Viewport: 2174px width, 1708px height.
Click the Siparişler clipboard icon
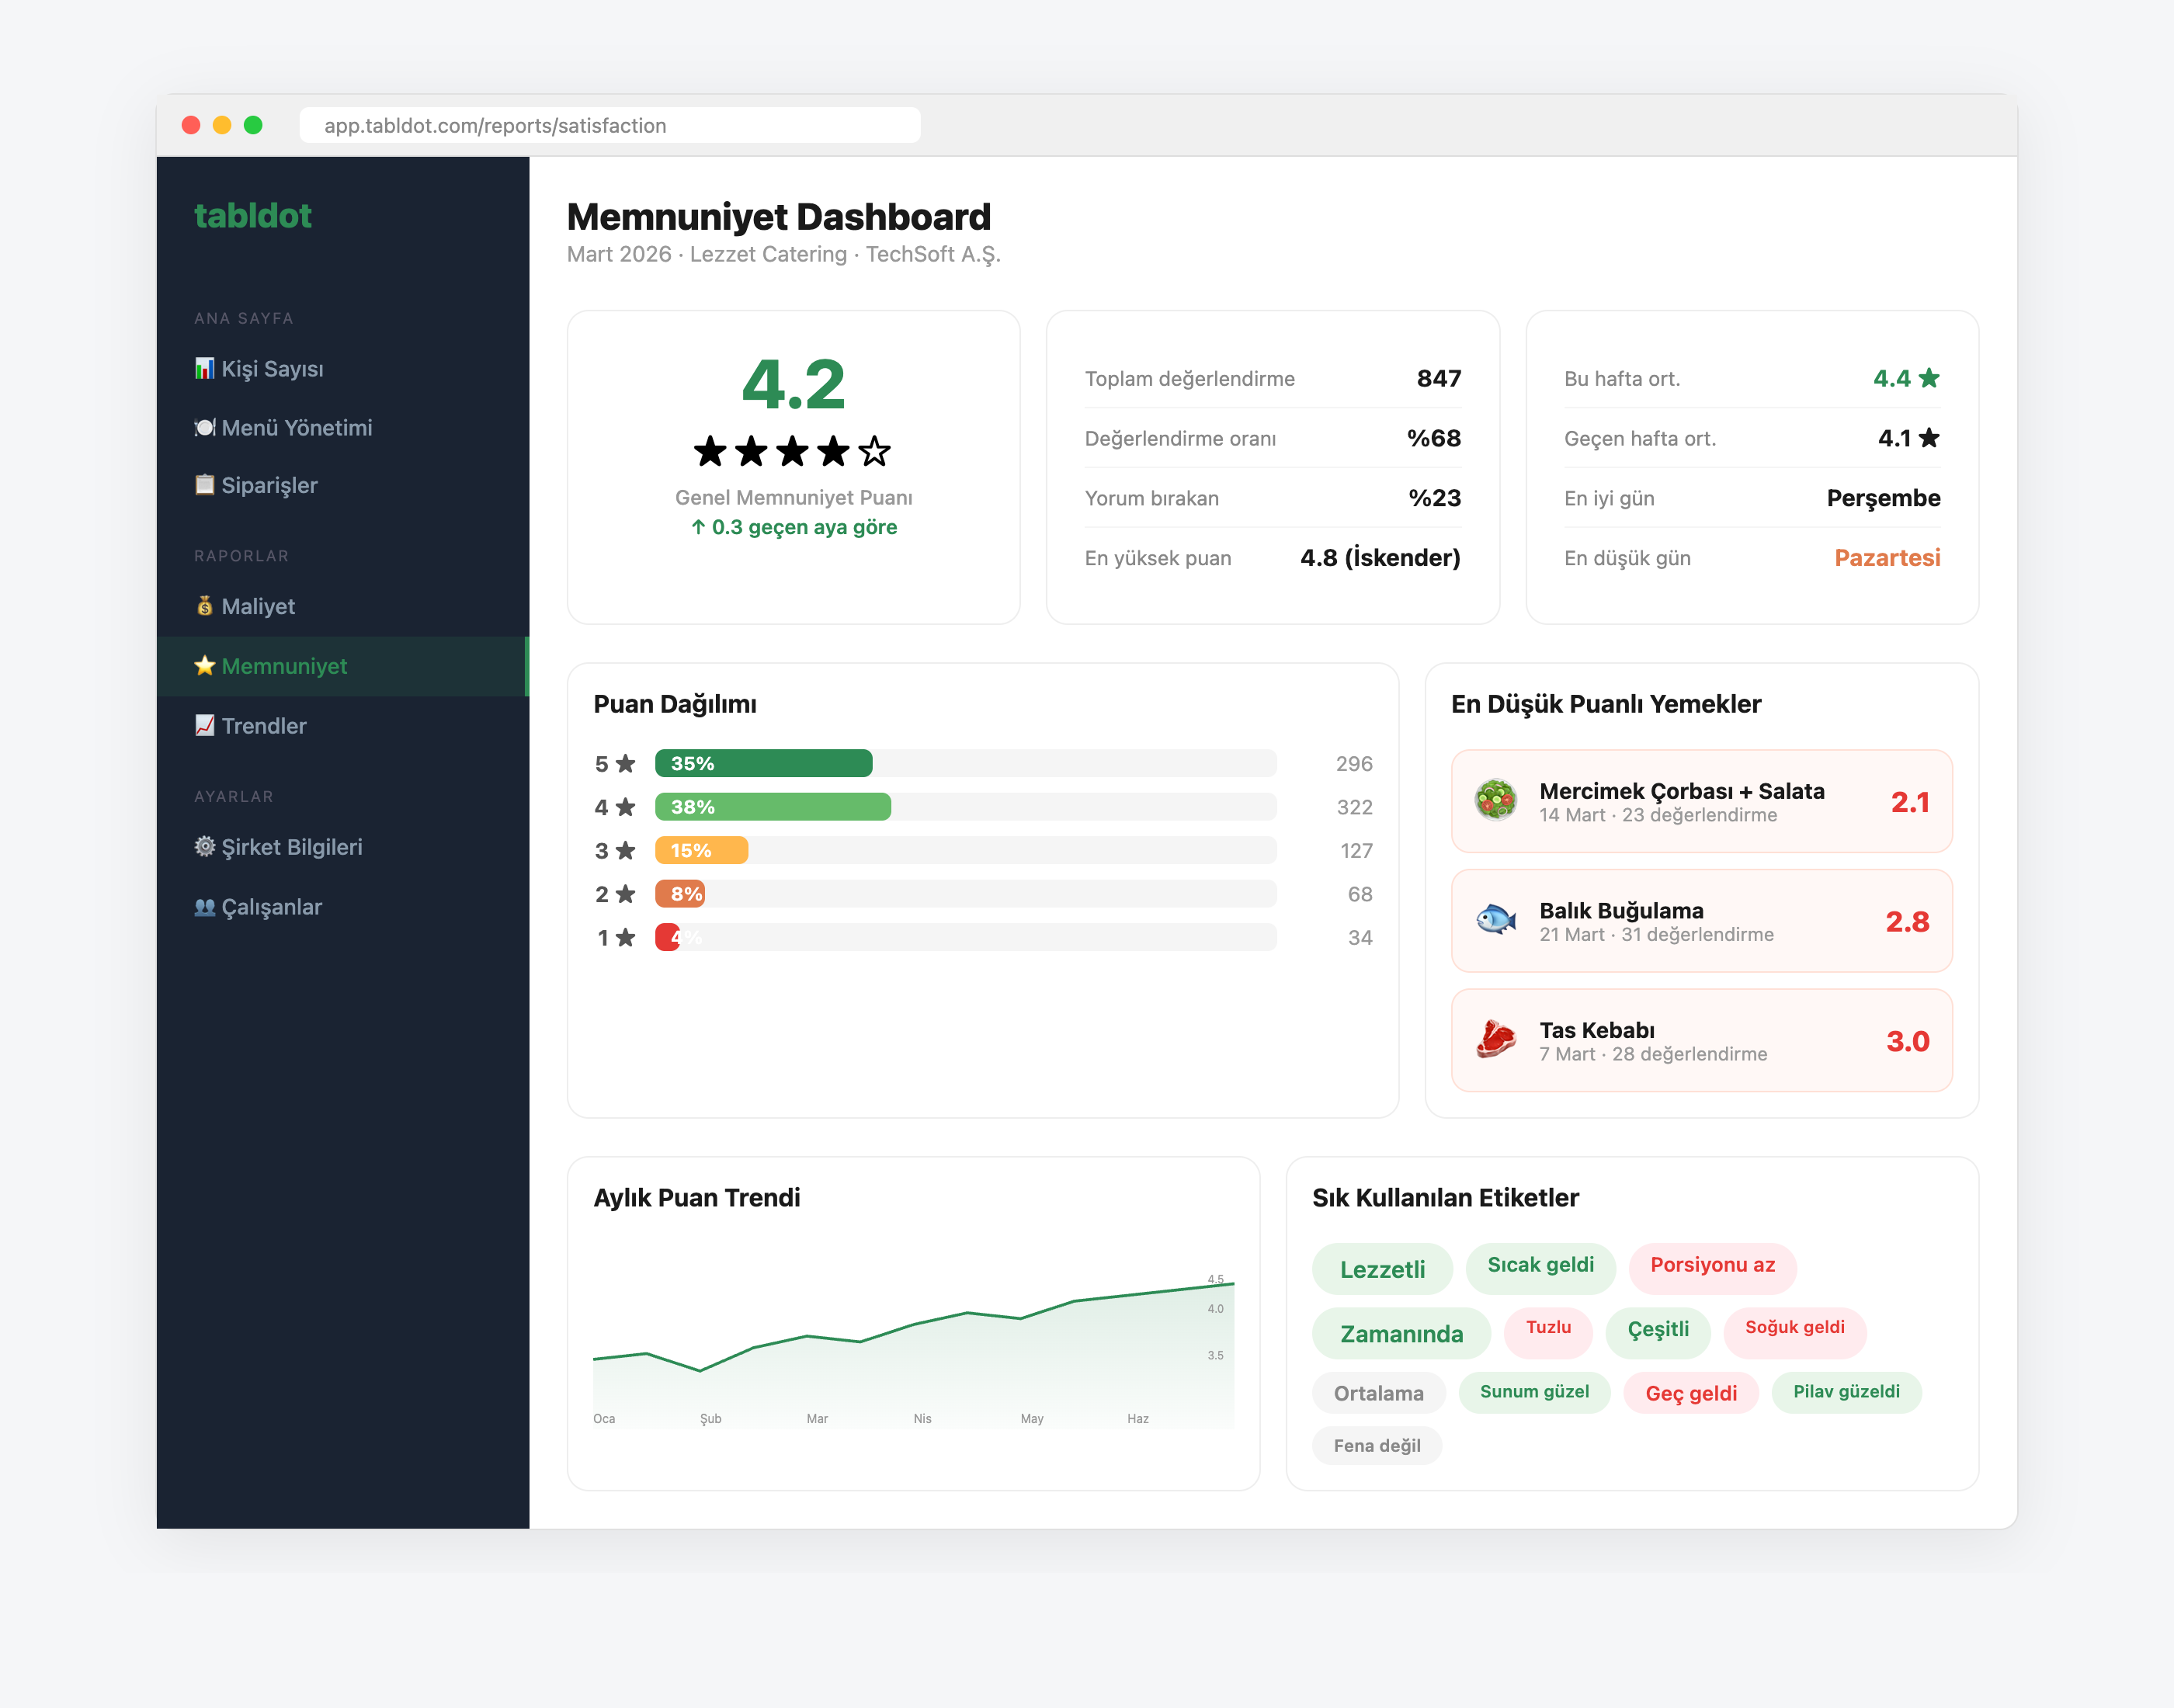[206, 485]
